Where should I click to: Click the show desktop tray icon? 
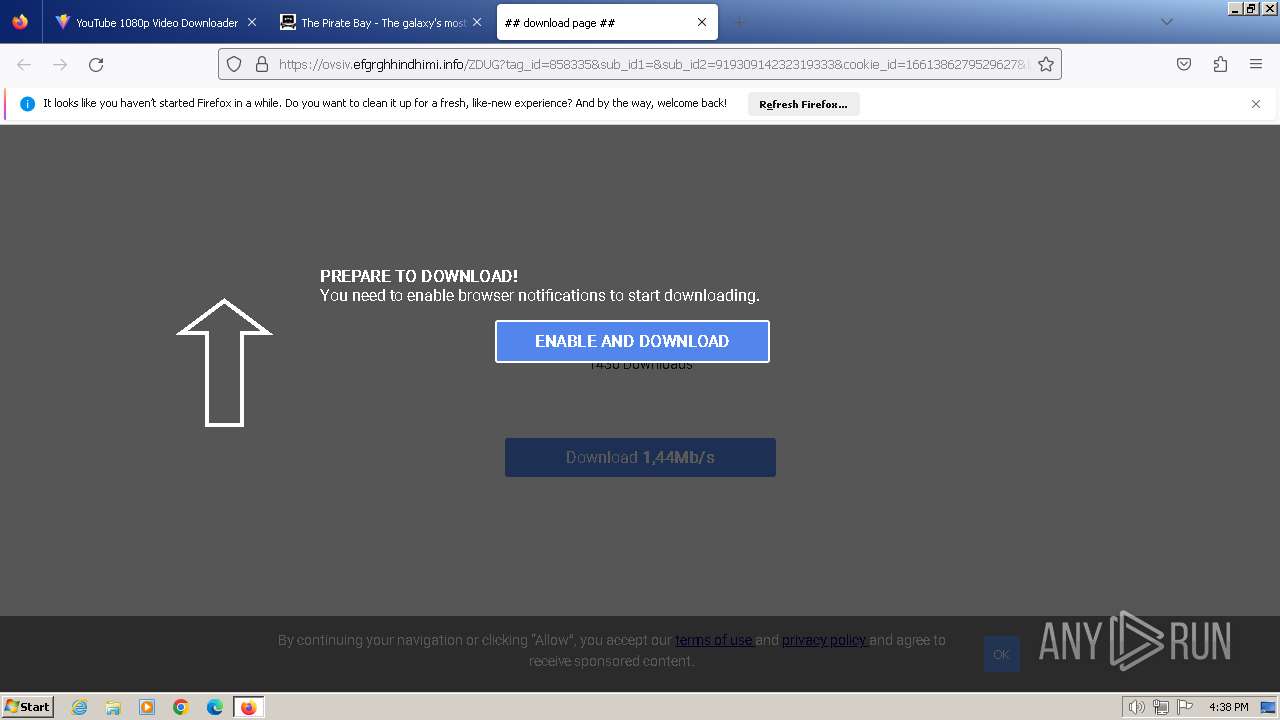tap(1269, 707)
